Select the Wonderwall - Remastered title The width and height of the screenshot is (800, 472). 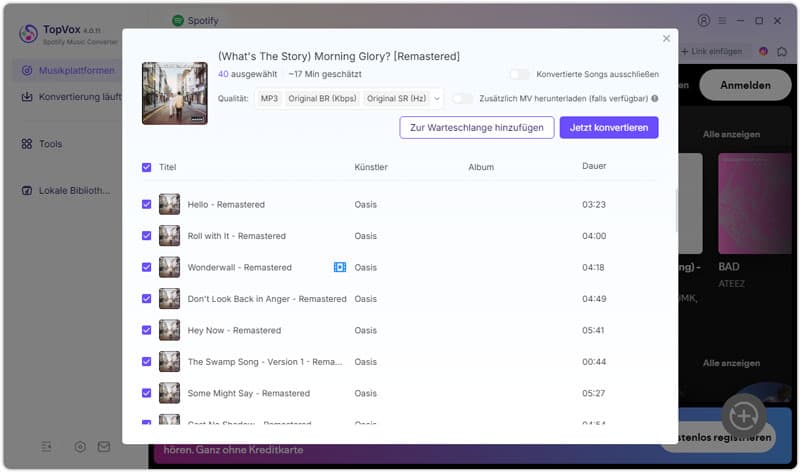239,267
